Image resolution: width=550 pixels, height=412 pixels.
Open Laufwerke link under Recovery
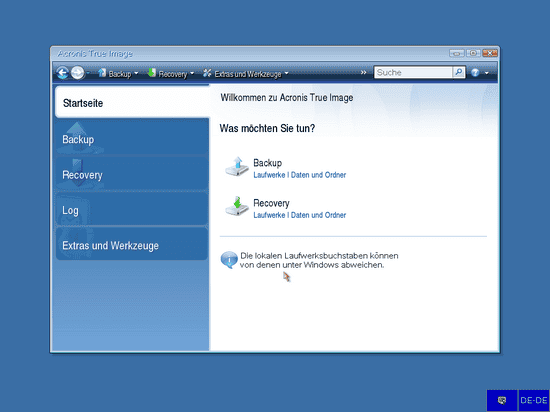tap(269, 215)
